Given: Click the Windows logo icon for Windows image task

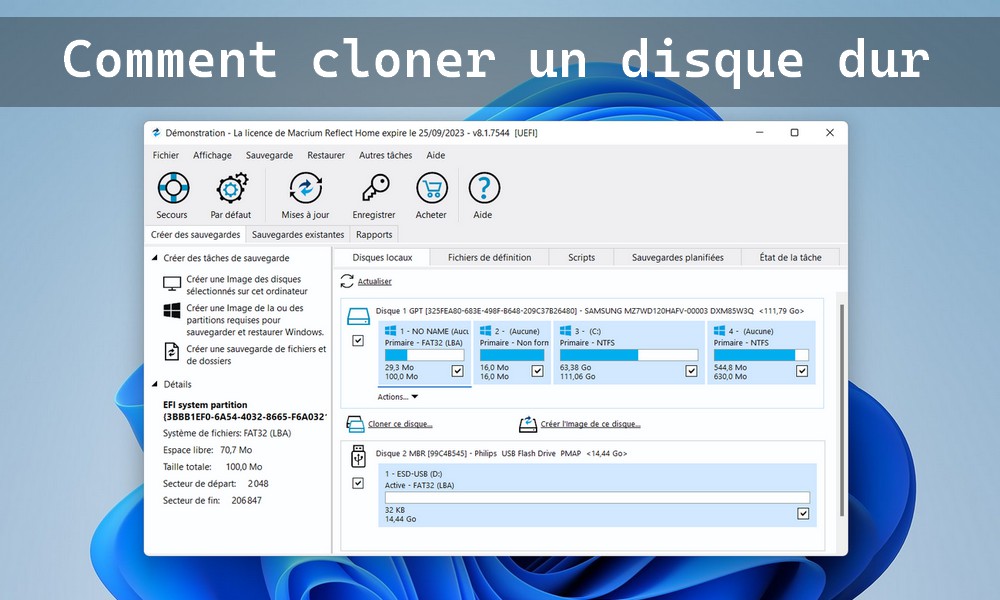Looking at the screenshot, I should tap(172, 311).
